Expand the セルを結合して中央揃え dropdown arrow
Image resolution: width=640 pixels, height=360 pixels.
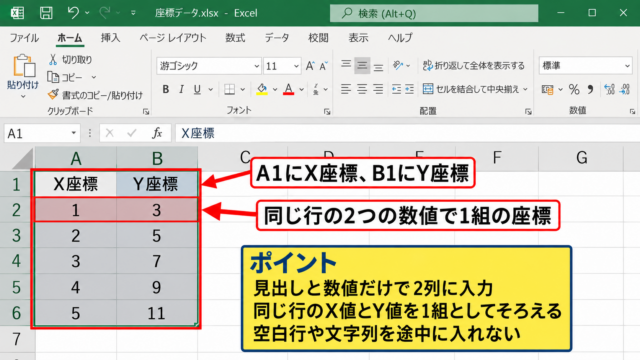[525, 89]
